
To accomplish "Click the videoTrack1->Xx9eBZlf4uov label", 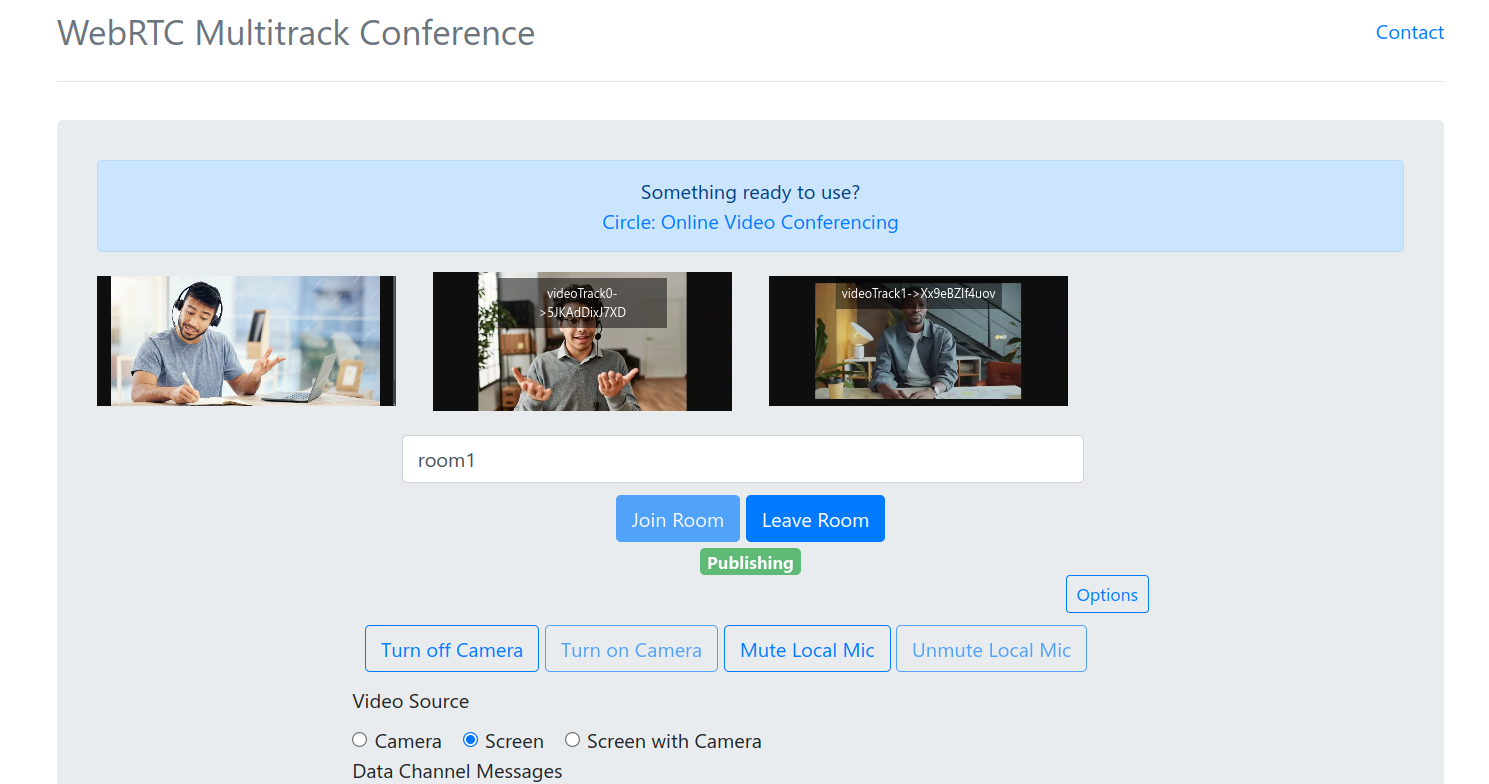I will click(918, 294).
